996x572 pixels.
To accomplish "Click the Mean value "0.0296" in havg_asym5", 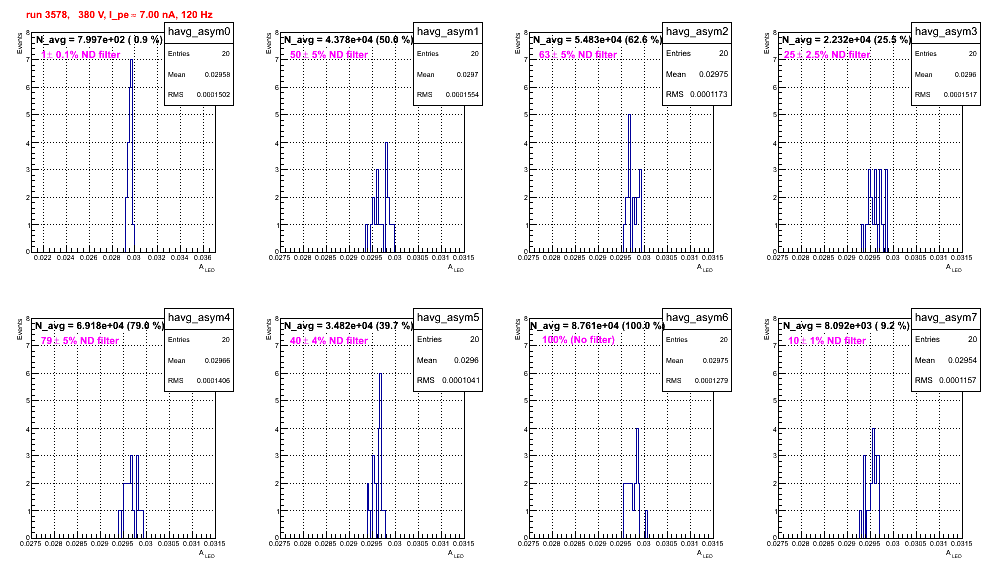I will pos(466,360).
